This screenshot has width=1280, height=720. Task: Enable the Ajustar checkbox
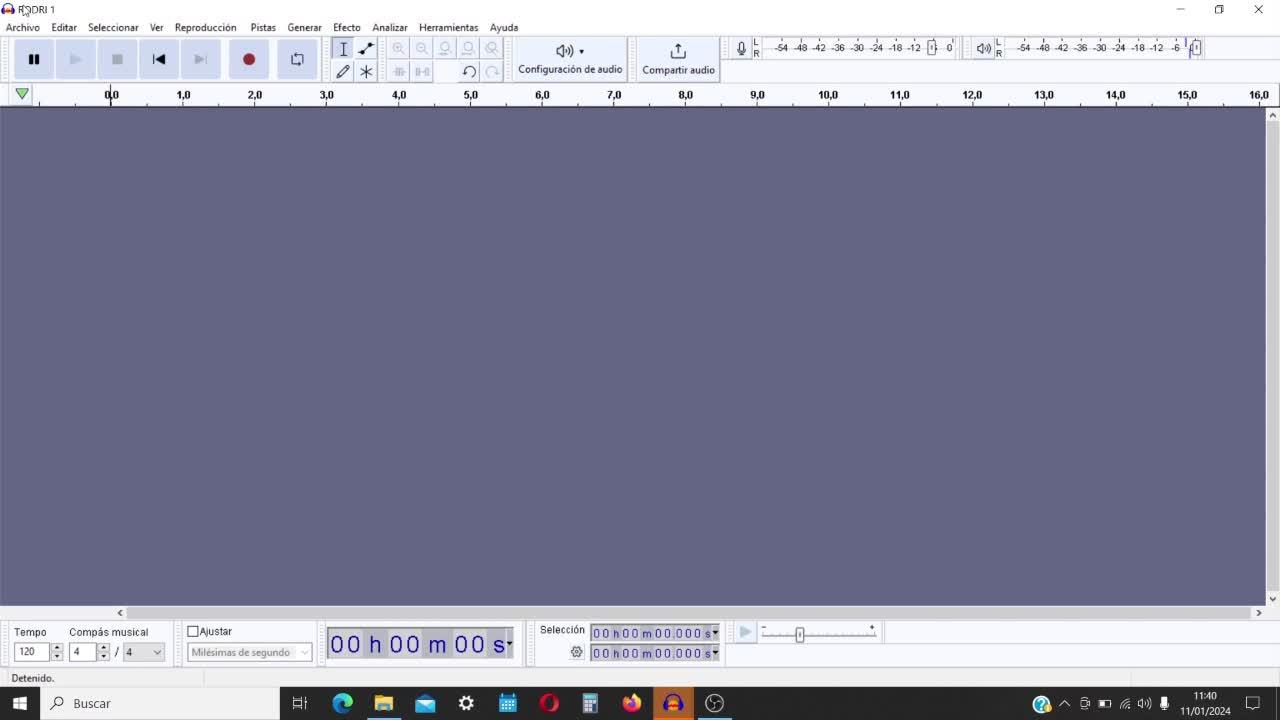[193, 631]
